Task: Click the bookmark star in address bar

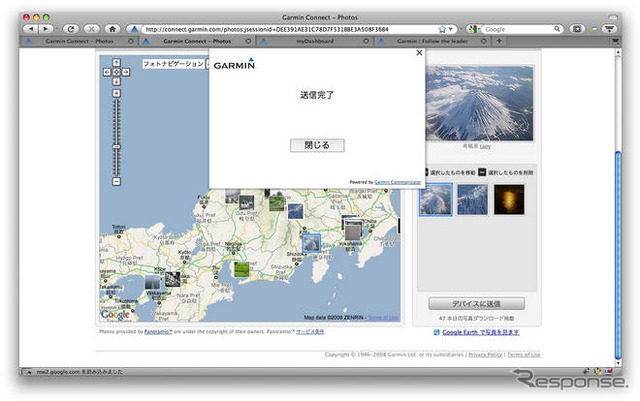Action: (442, 29)
